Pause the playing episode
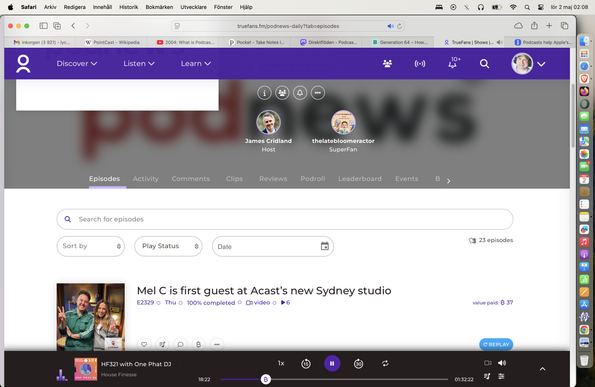Viewport: 595px width, 387px height. 332,363
